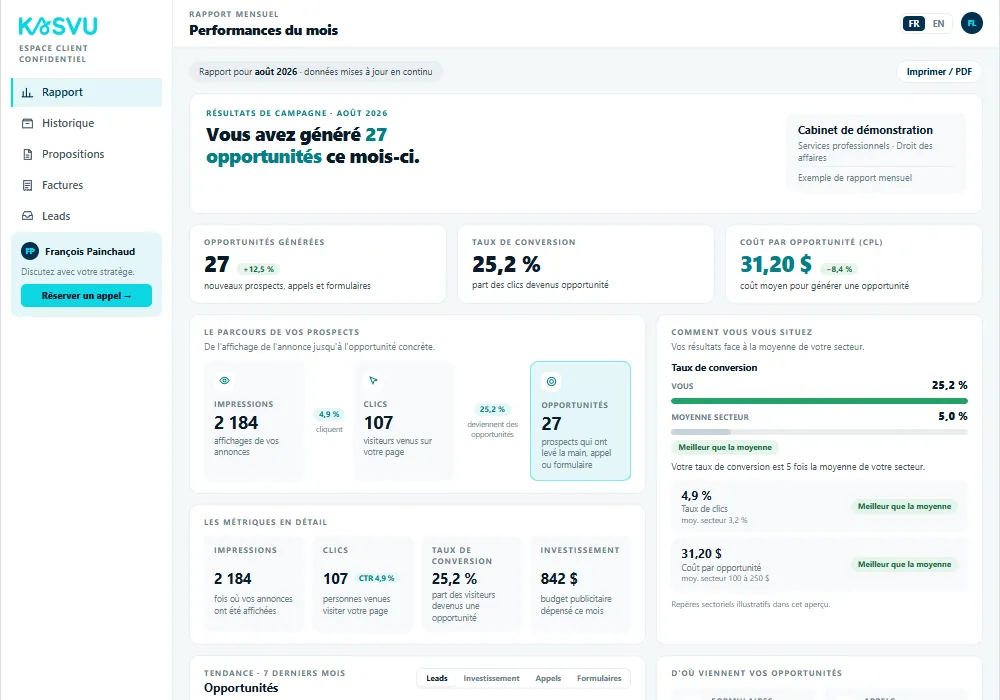Switch language to EN
Image resolution: width=1000 pixels, height=700 pixels.
[x=938, y=24]
